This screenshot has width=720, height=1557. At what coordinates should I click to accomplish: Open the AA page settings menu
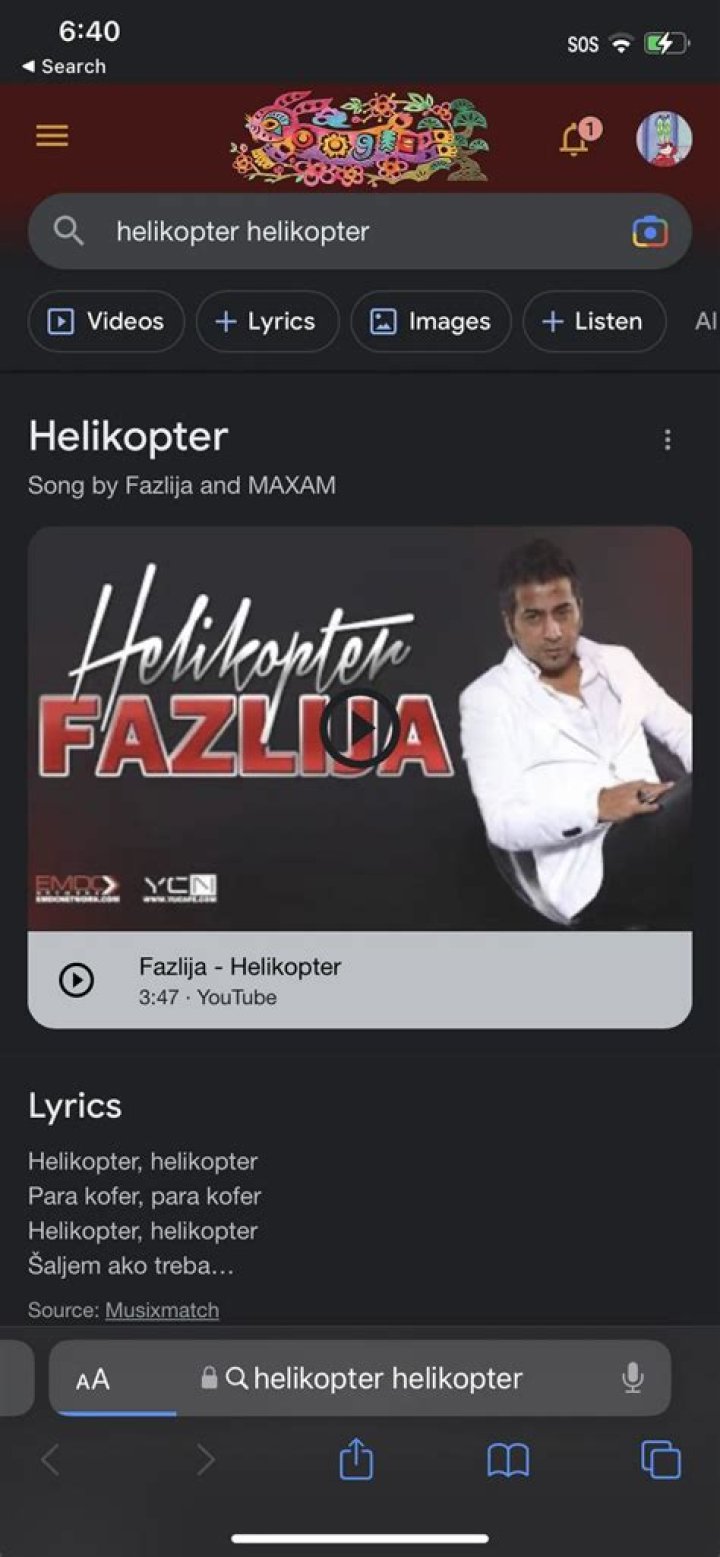tap(93, 1380)
